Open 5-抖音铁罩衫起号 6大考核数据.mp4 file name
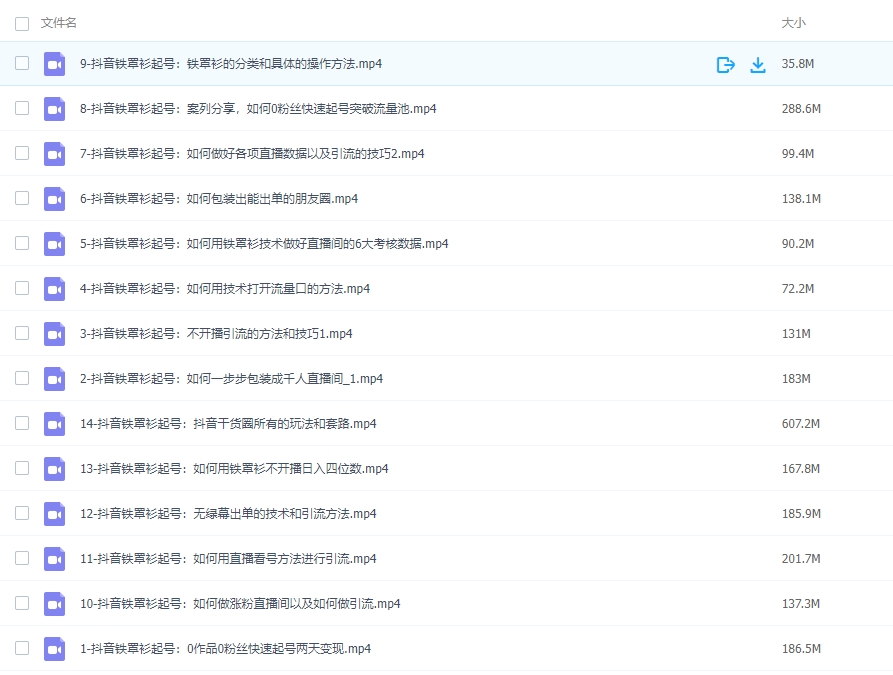This screenshot has height=675, width=893. click(x=264, y=244)
